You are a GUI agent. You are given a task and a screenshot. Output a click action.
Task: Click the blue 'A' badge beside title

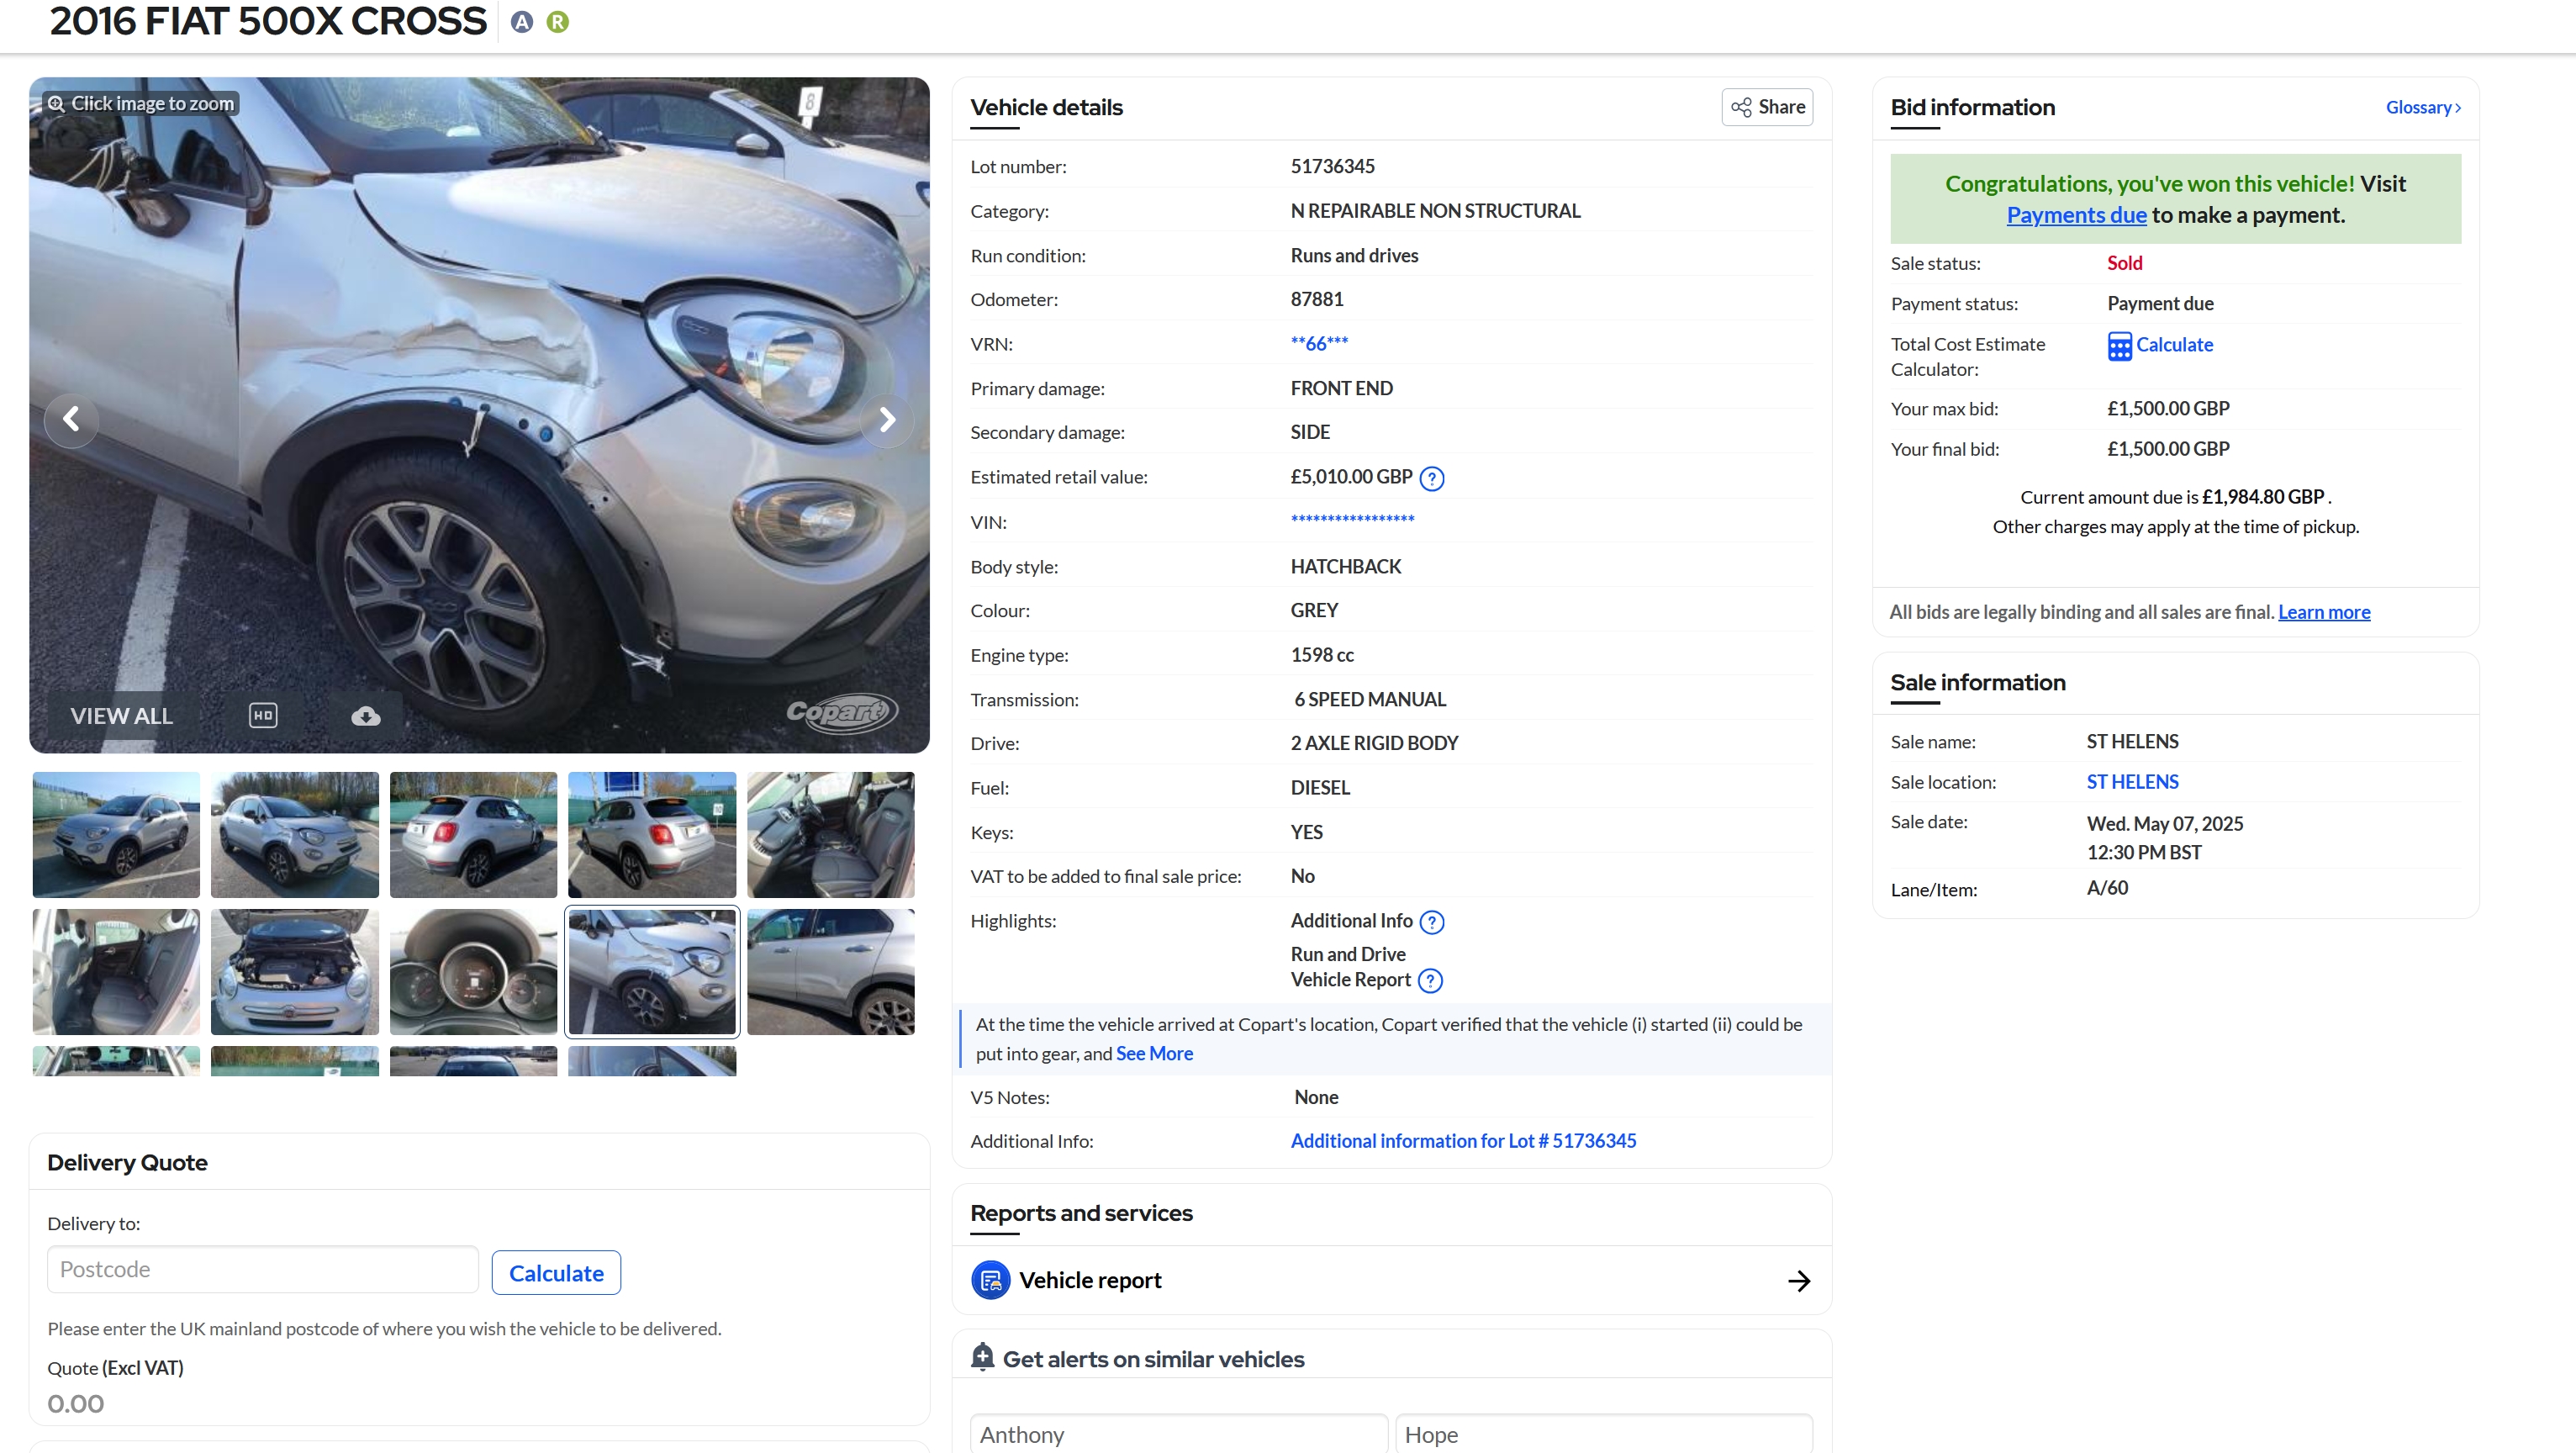click(521, 22)
